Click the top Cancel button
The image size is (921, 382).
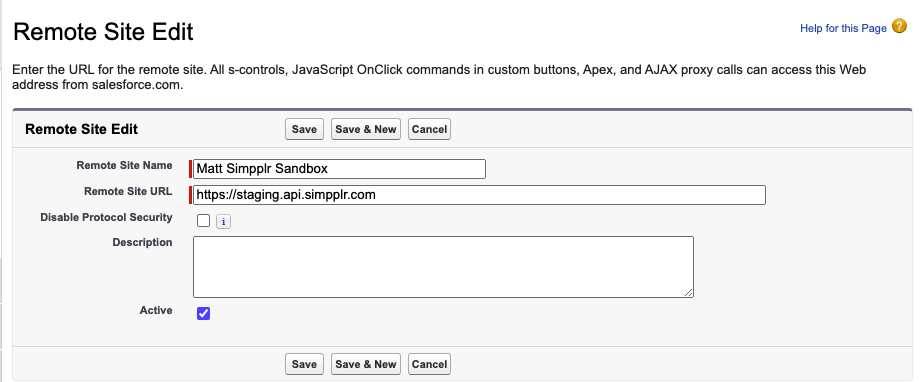429,129
